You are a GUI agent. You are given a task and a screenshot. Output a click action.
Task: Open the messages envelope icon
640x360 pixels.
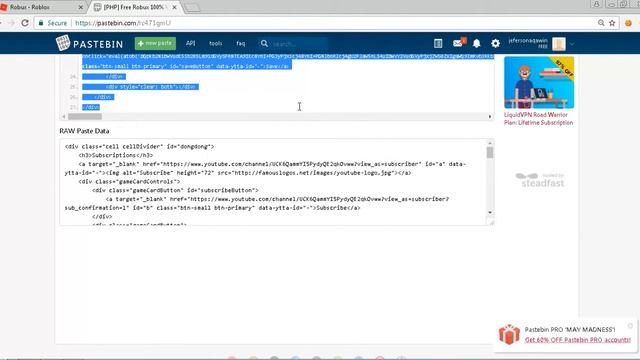(459, 42)
